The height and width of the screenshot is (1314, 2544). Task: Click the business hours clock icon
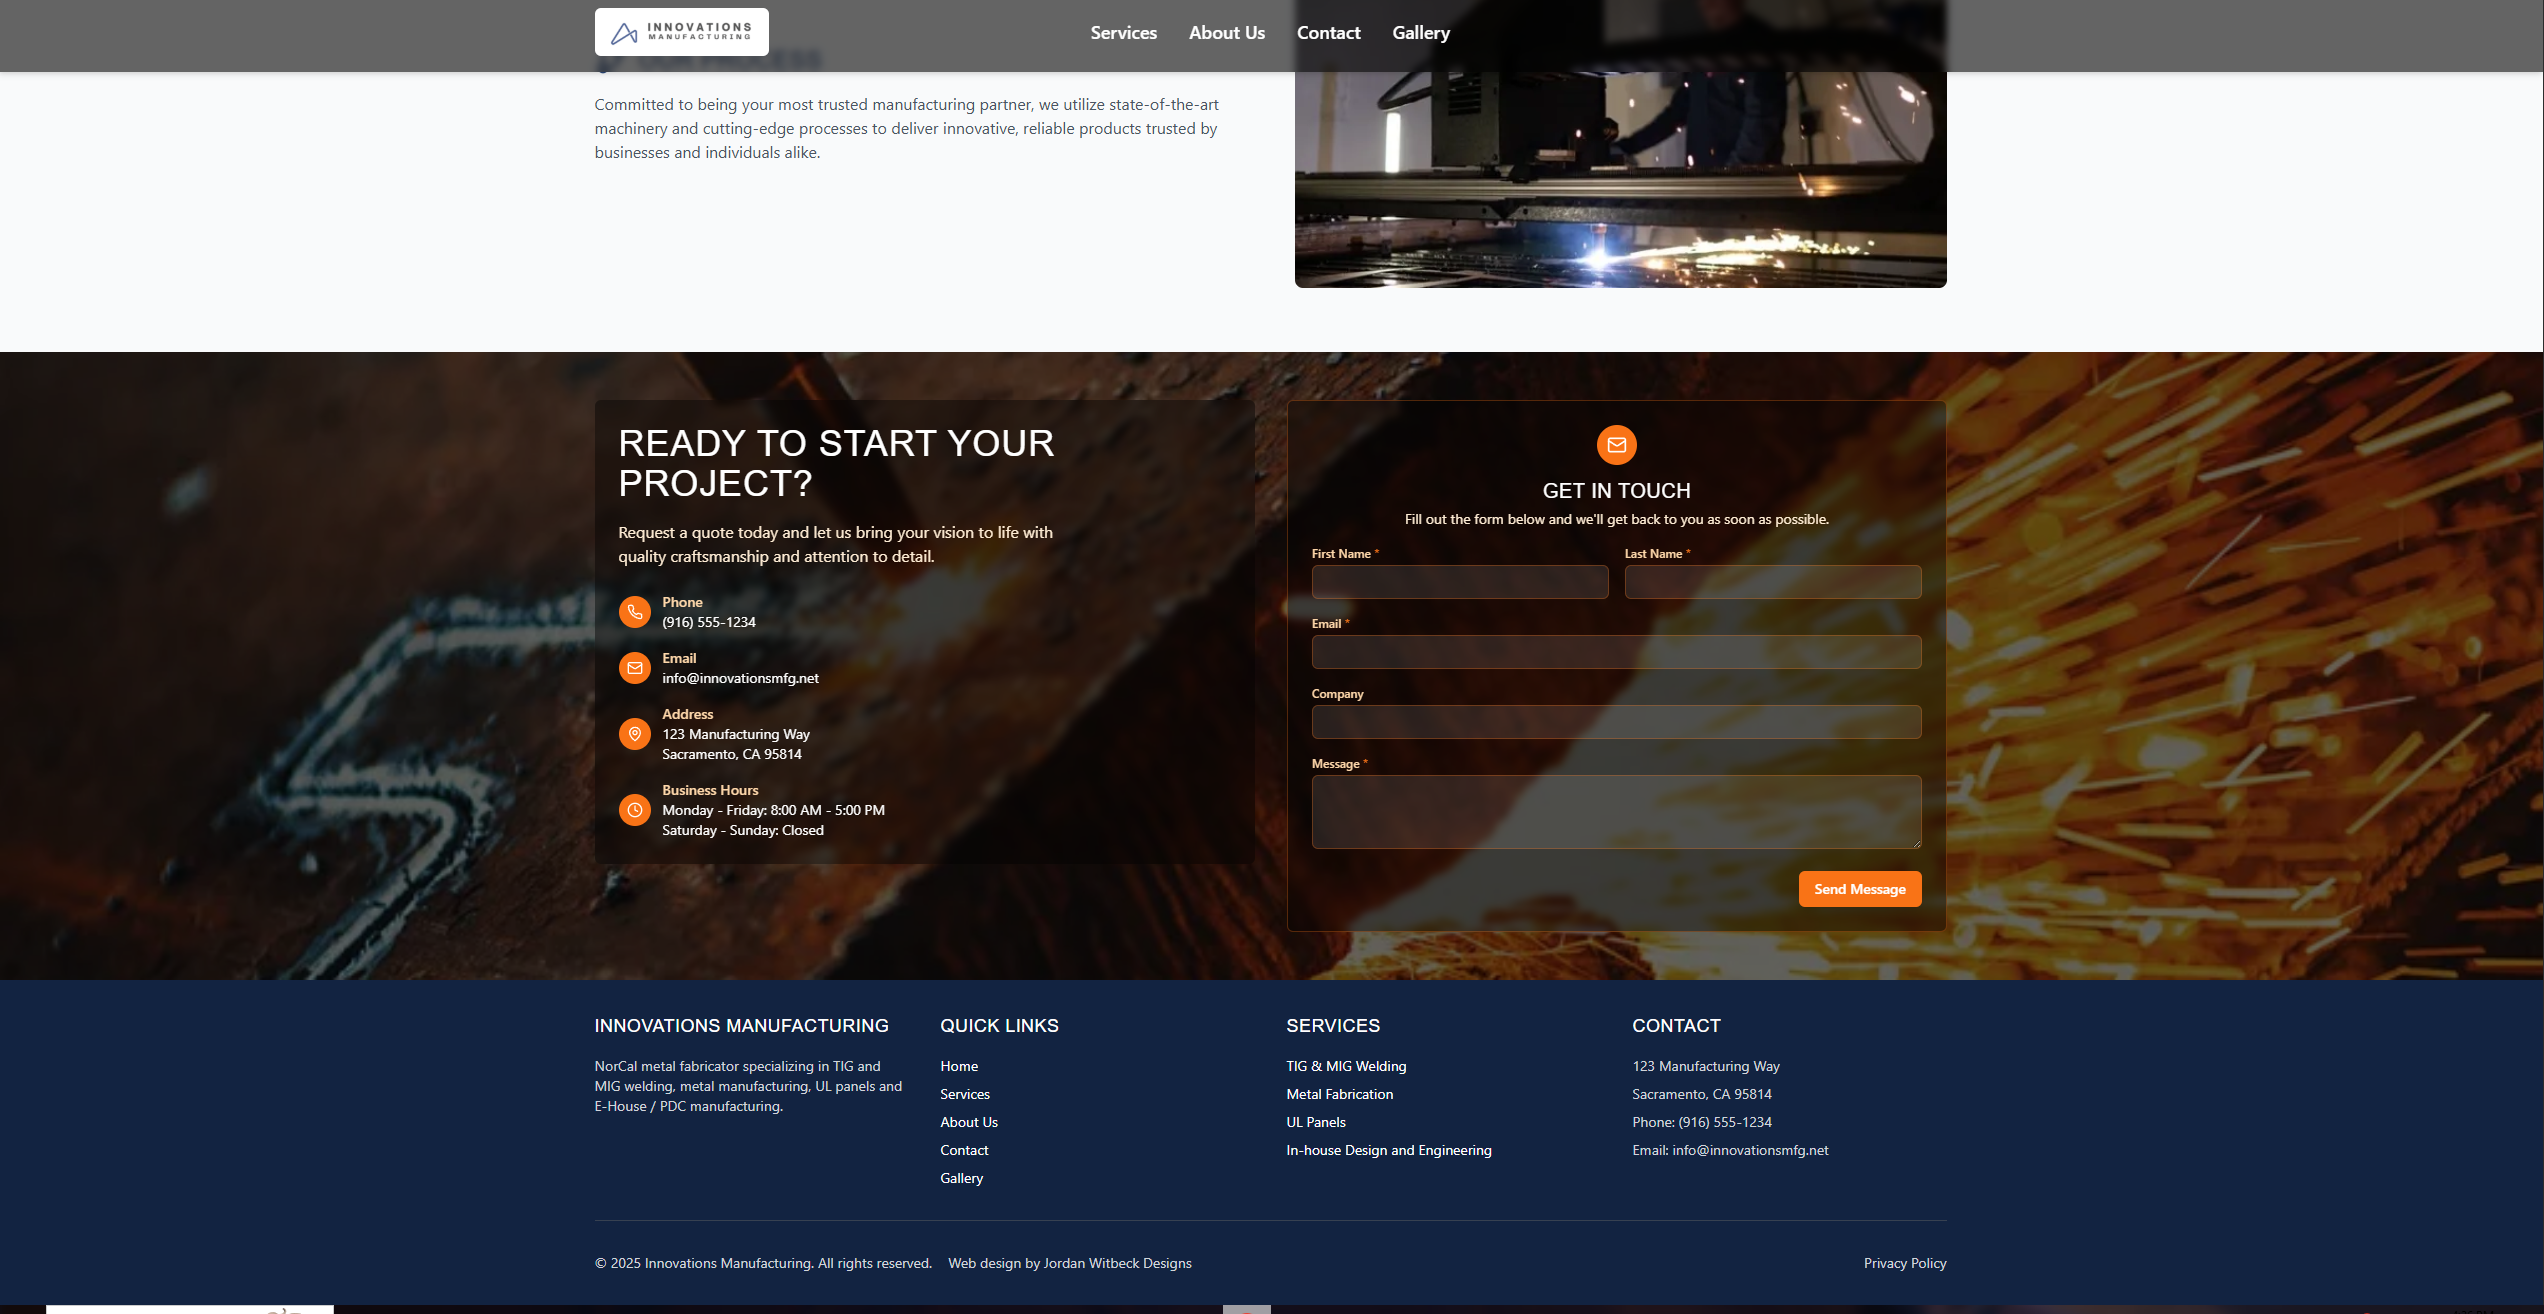tap(634, 810)
